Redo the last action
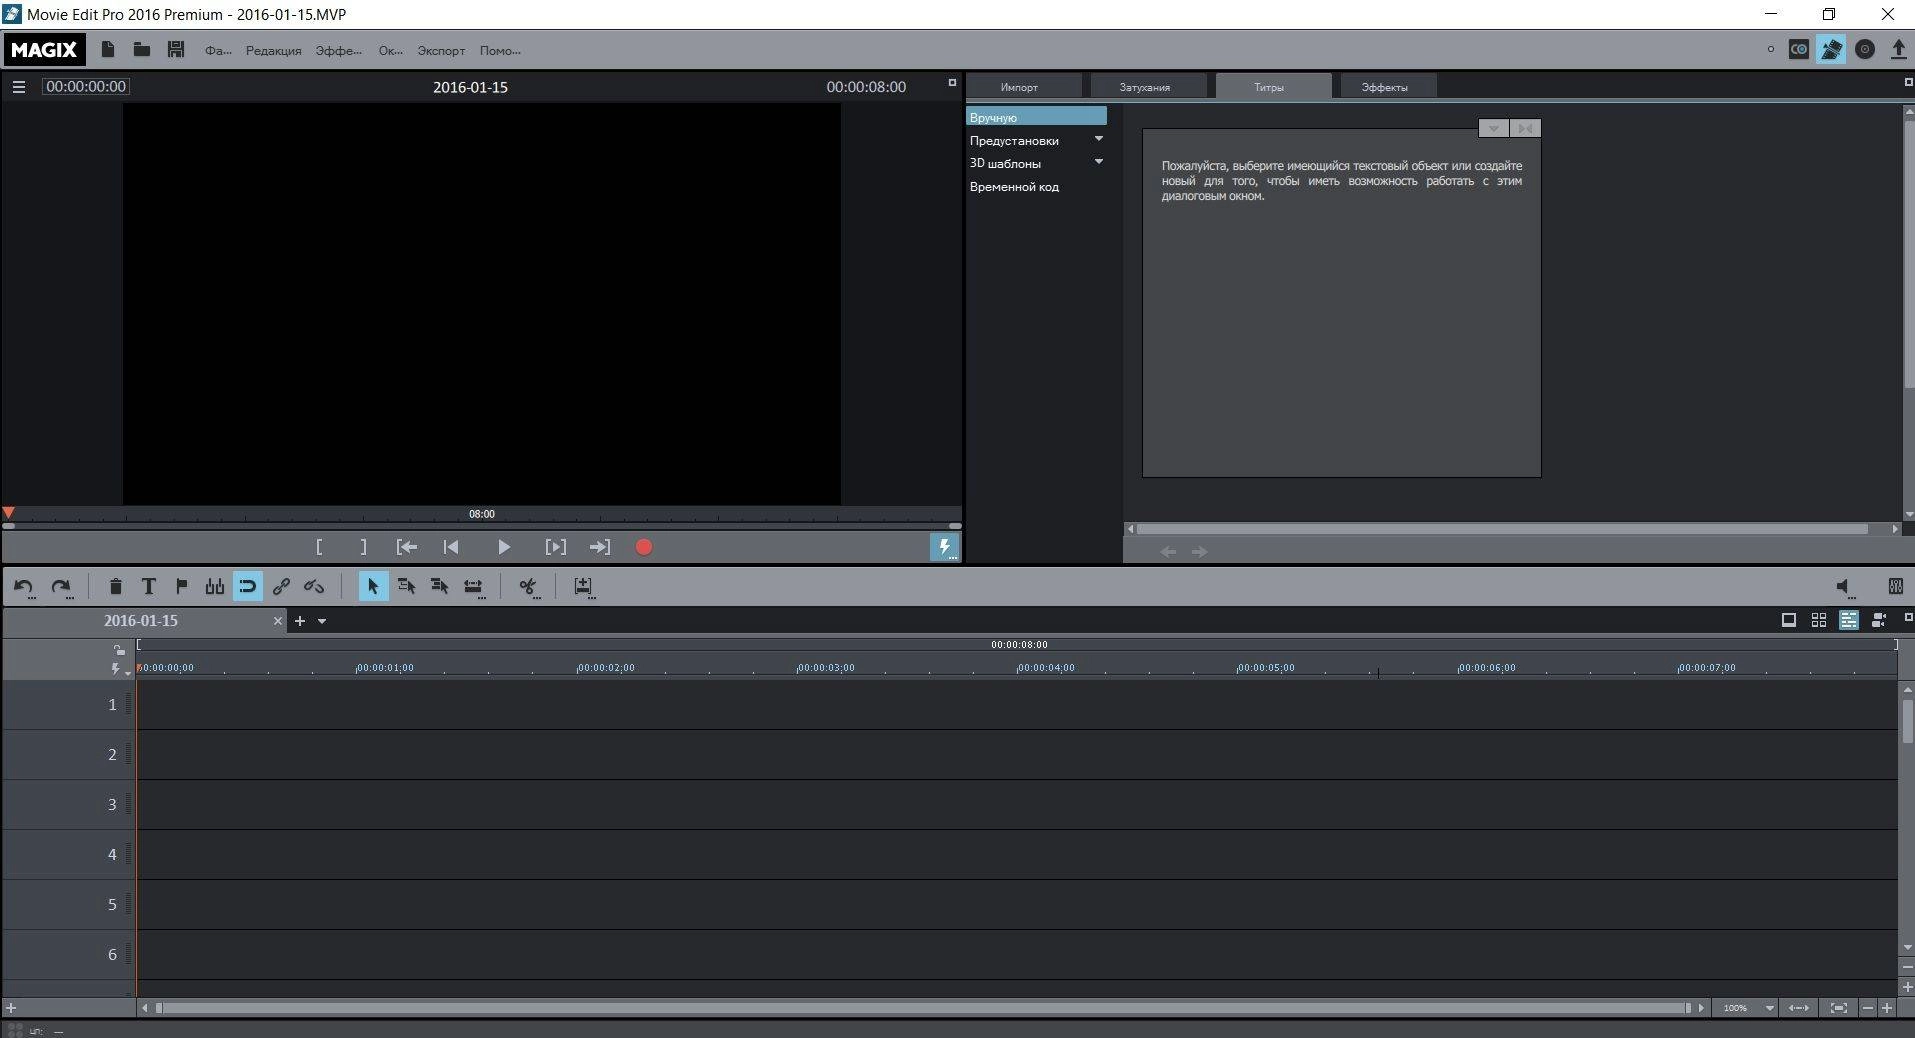 (x=61, y=587)
